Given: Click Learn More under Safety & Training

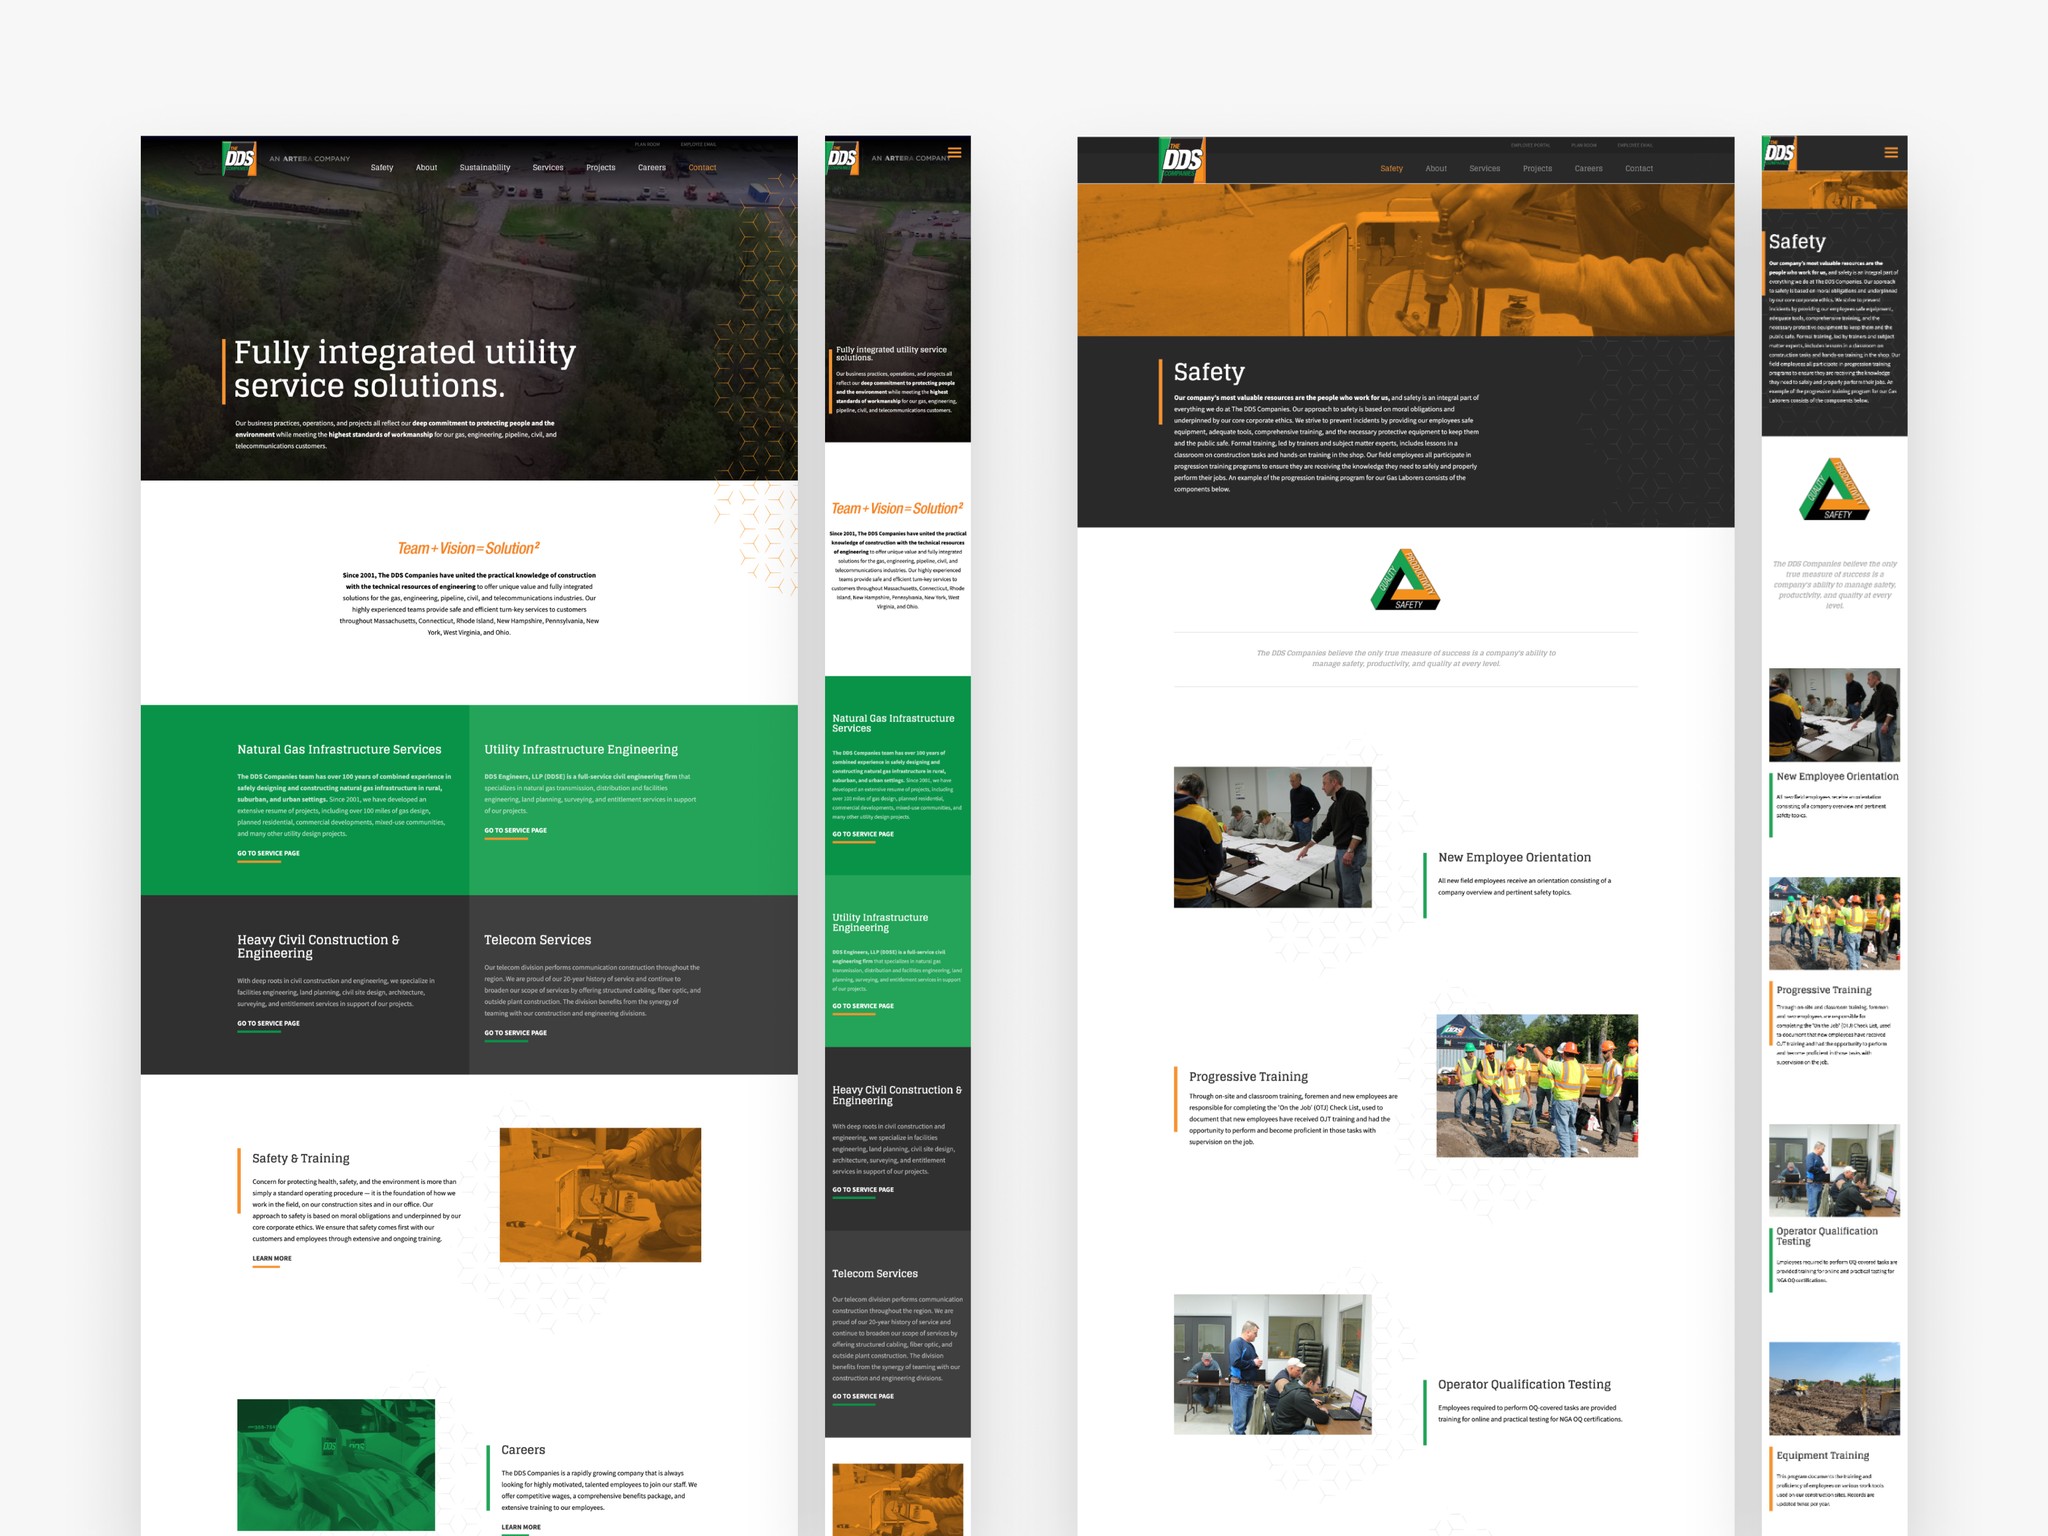Looking at the screenshot, I should 272,1259.
